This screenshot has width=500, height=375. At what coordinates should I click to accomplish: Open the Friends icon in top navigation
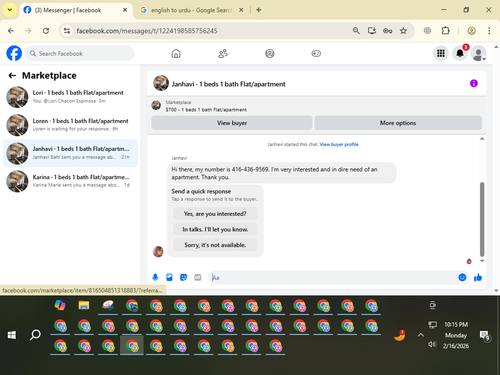tap(223, 53)
